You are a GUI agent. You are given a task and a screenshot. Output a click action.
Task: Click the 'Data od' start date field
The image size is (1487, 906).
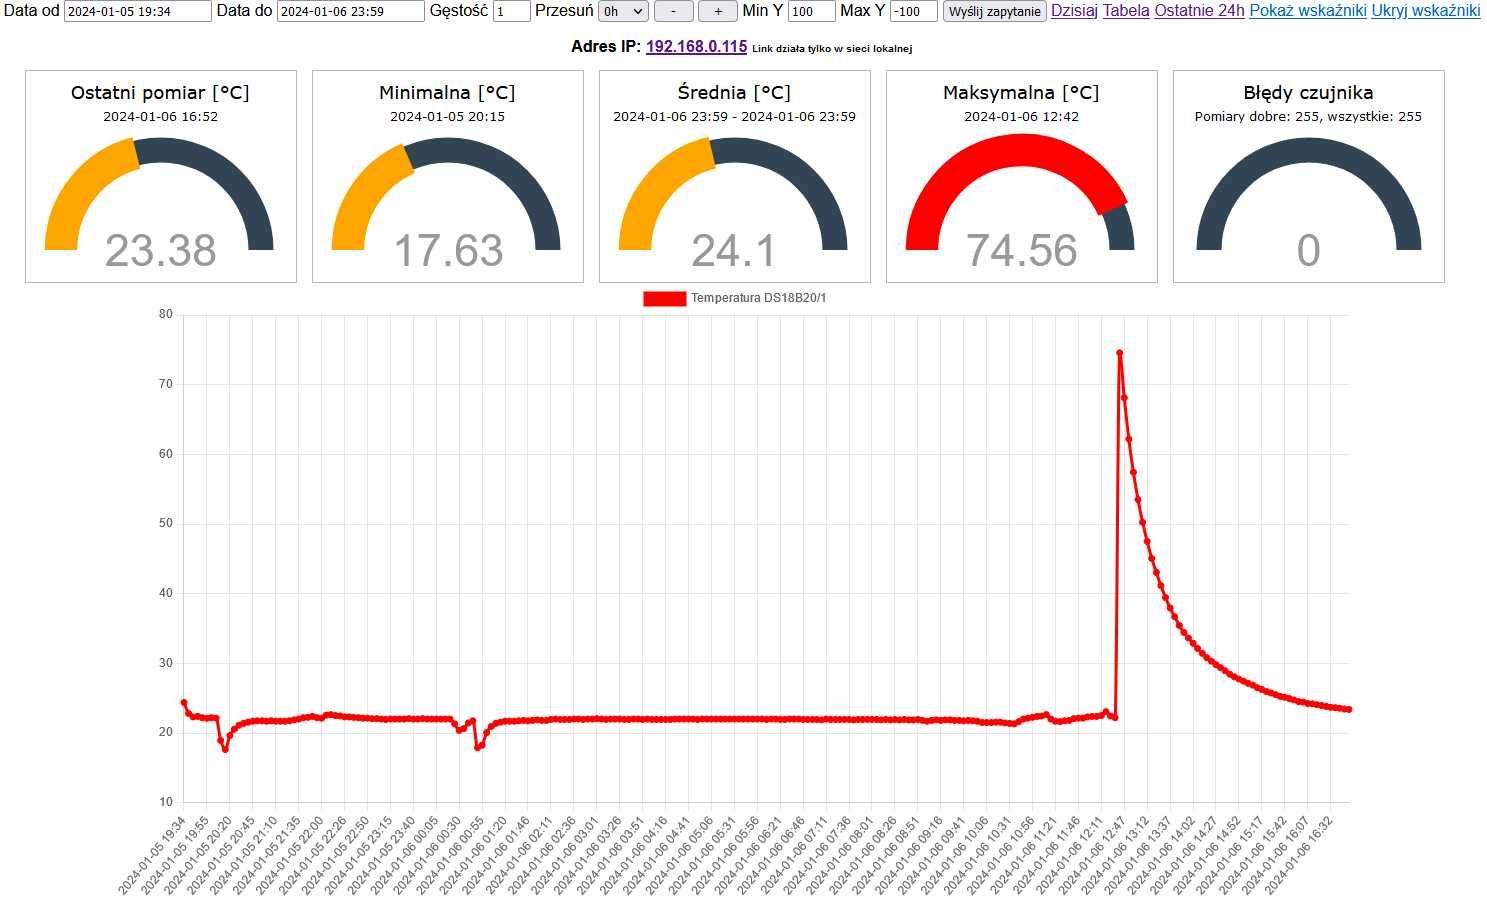(x=138, y=11)
